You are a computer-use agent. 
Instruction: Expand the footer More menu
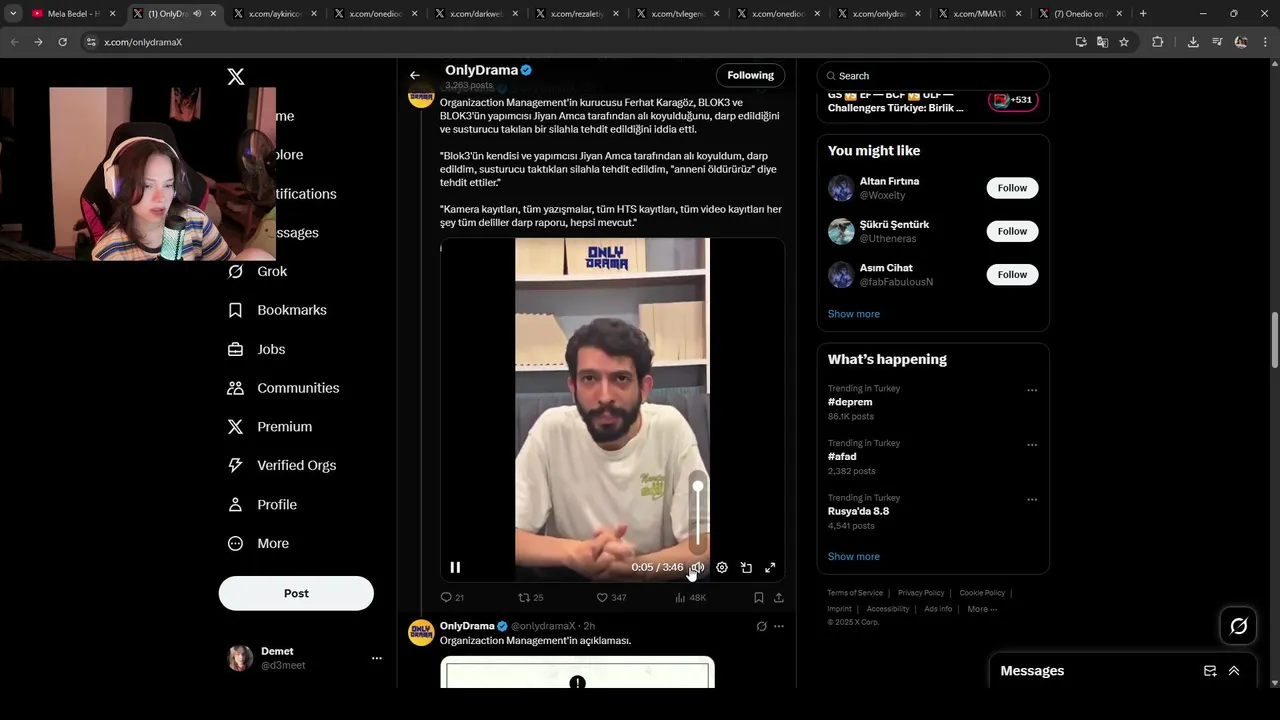click(x=982, y=609)
